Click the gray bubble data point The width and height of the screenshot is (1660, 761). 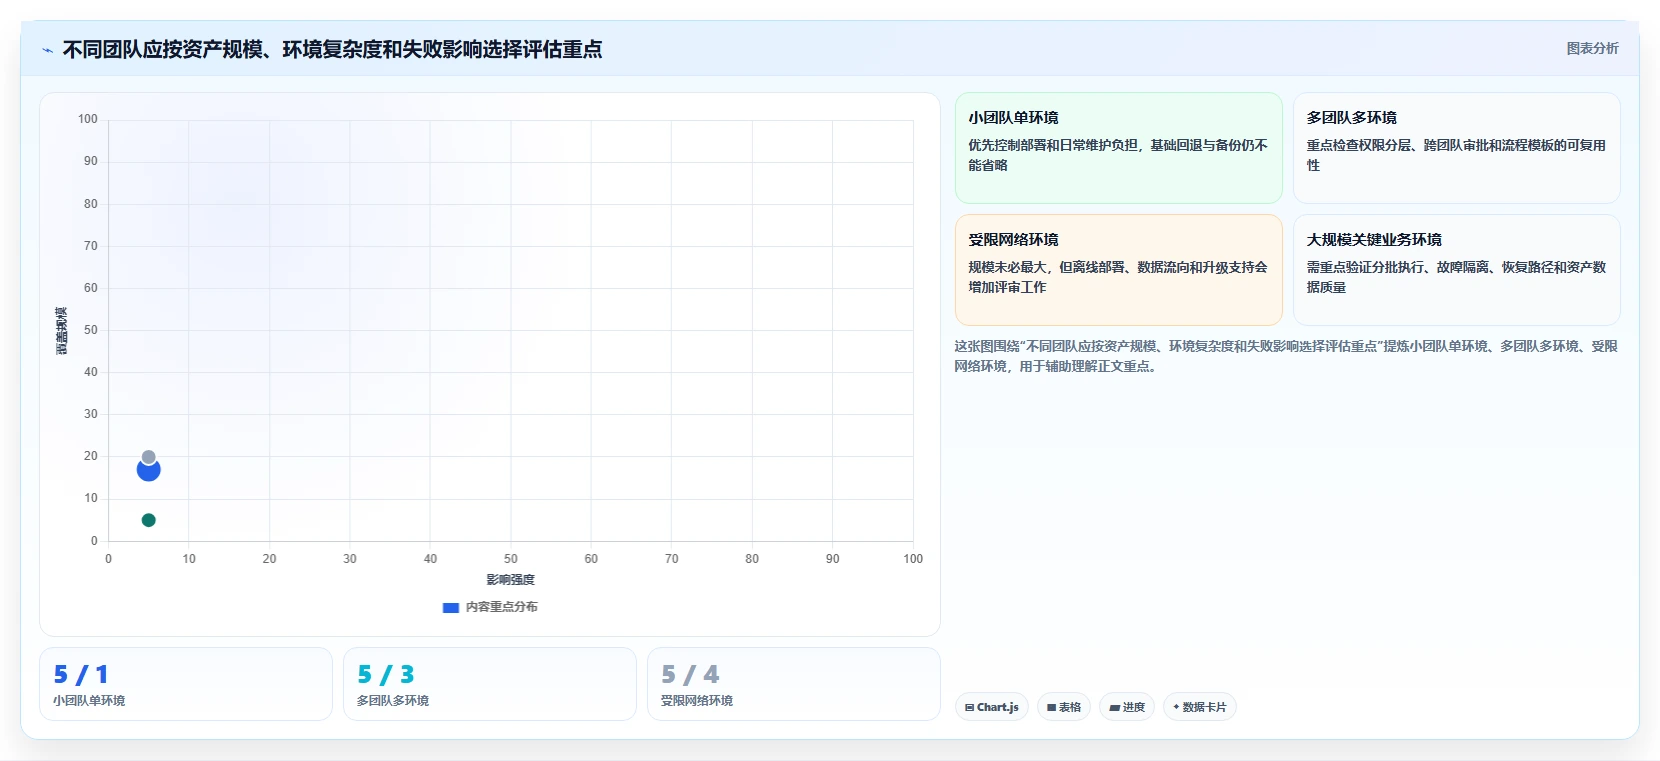pos(148,457)
